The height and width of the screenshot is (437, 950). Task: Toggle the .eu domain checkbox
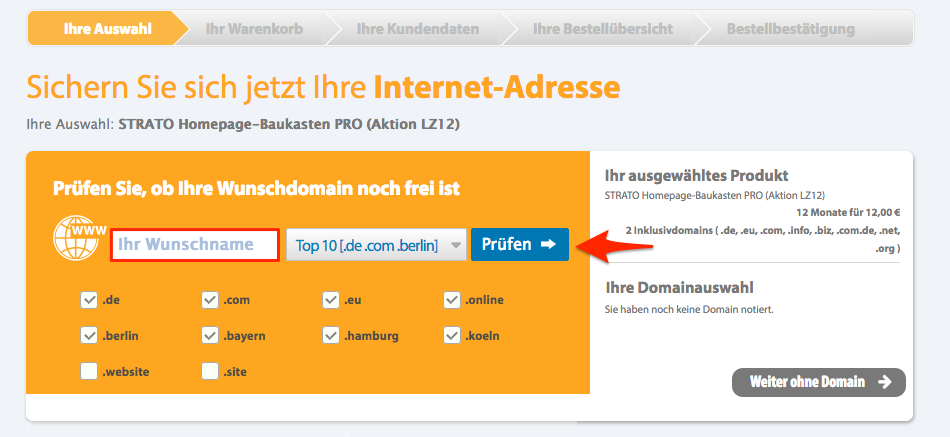tap(331, 299)
